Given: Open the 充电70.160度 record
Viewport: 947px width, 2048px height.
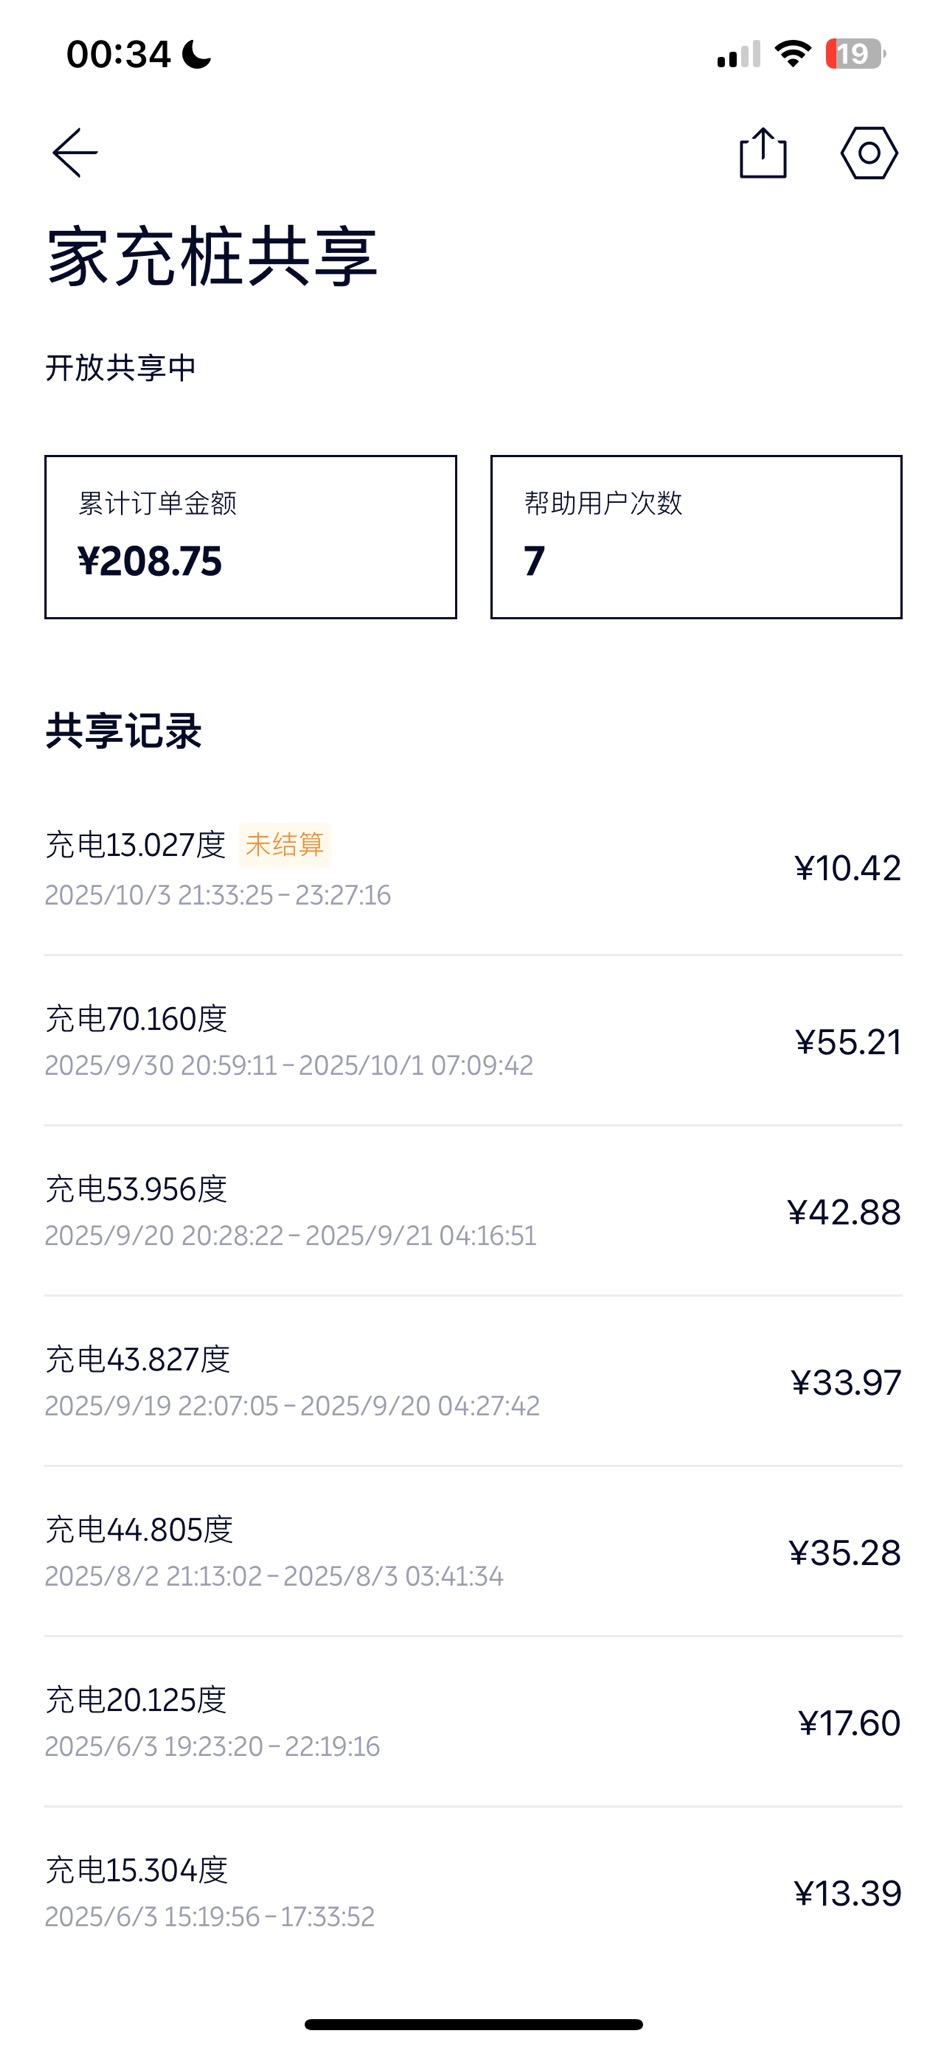Looking at the screenshot, I should [472, 1040].
